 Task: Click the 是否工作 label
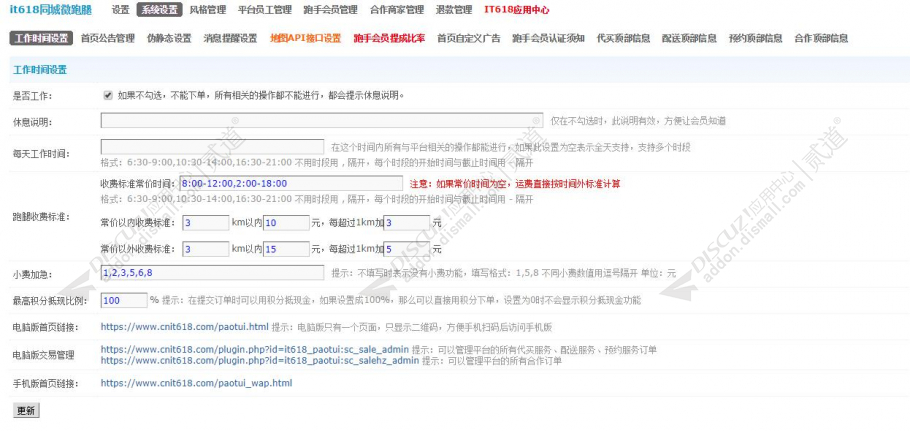[x=32, y=95]
